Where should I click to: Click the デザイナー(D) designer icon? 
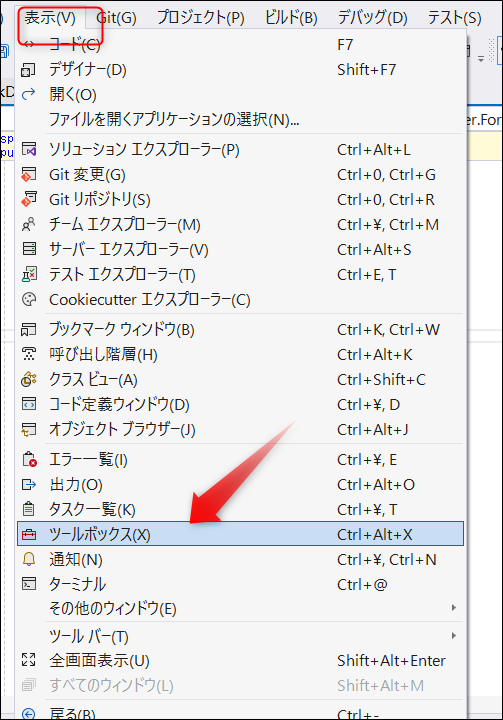28,70
